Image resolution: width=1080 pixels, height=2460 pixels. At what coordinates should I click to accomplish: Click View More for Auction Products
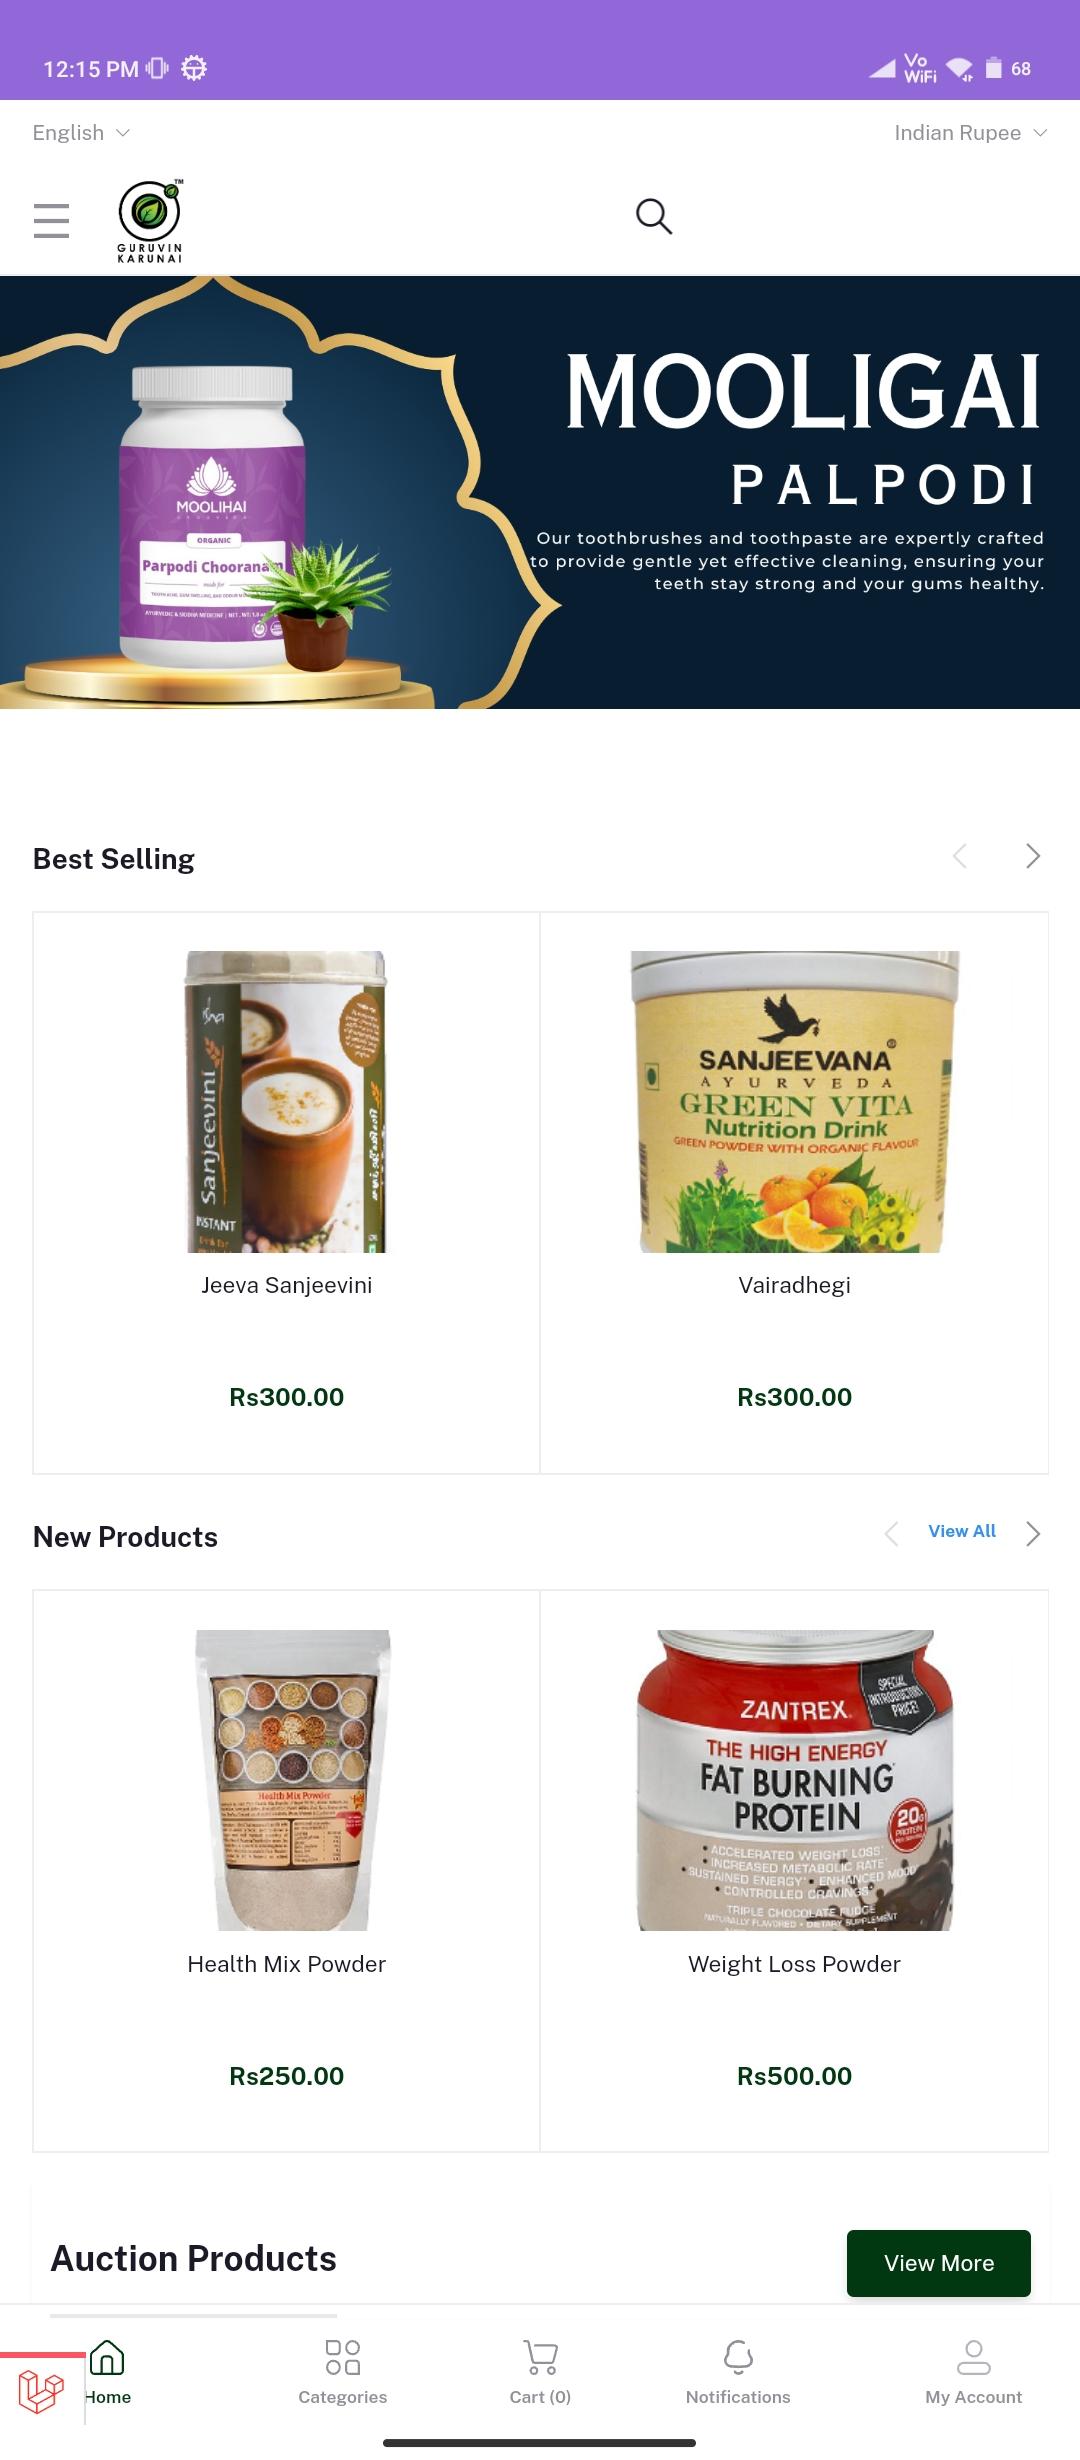tap(939, 2263)
